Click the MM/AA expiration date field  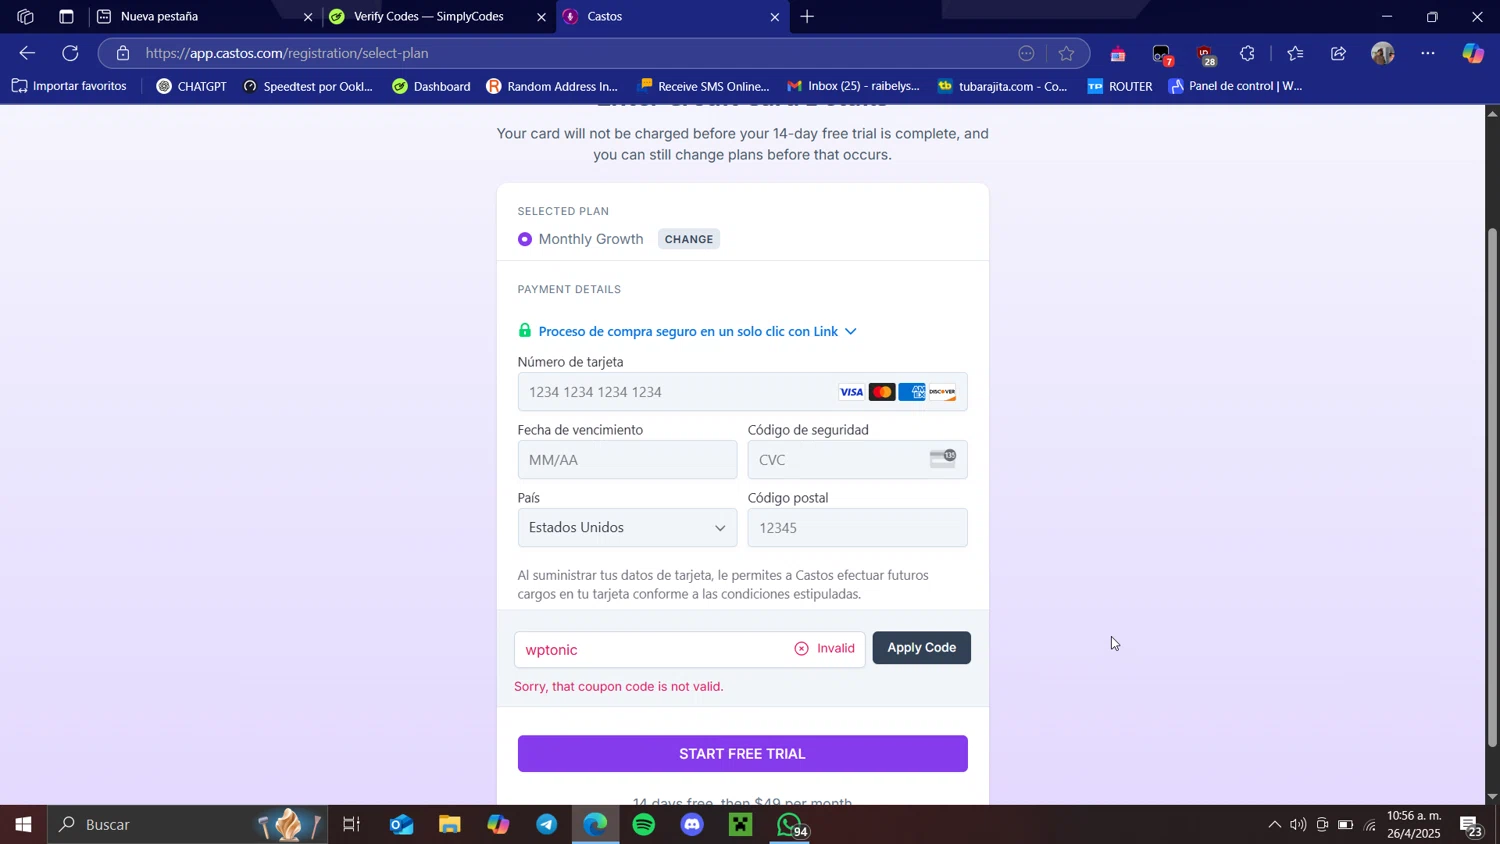point(627,460)
